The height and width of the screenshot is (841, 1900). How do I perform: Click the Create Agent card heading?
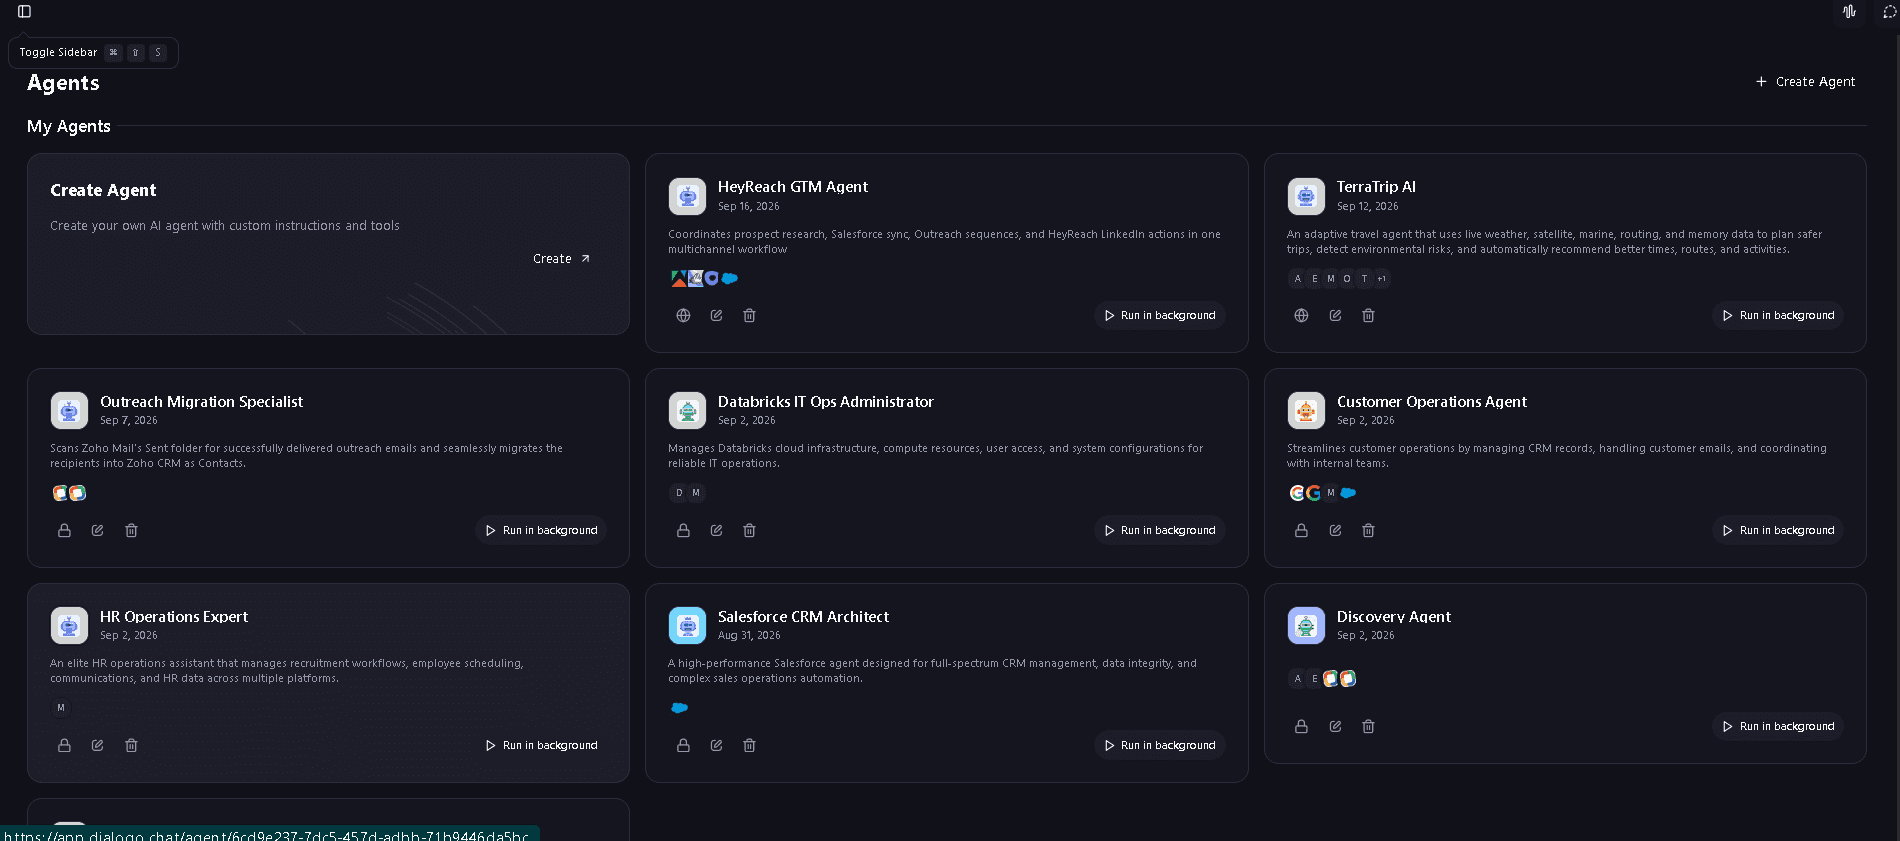coord(103,190)
